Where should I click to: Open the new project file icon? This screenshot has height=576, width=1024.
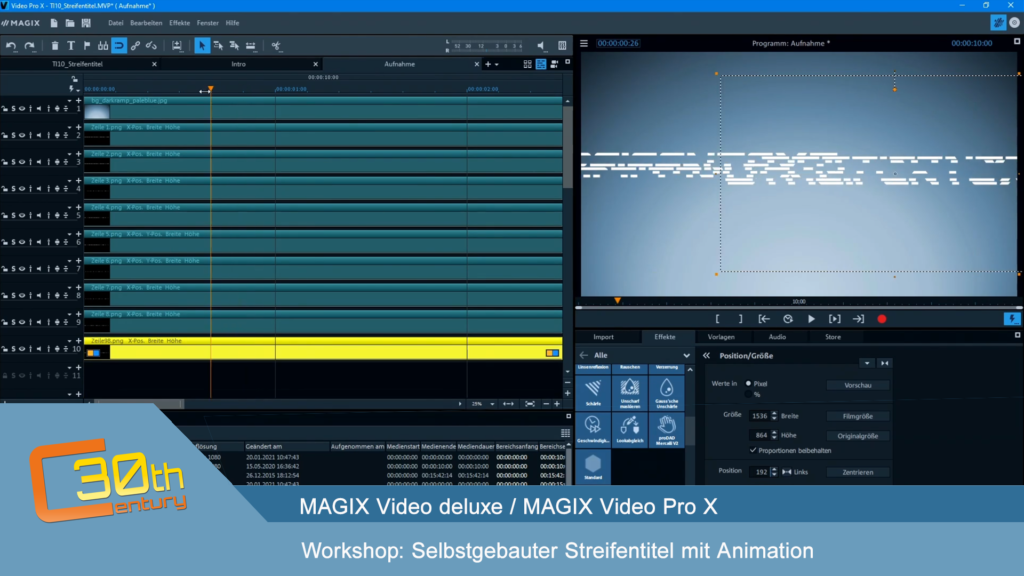(54, 23)
